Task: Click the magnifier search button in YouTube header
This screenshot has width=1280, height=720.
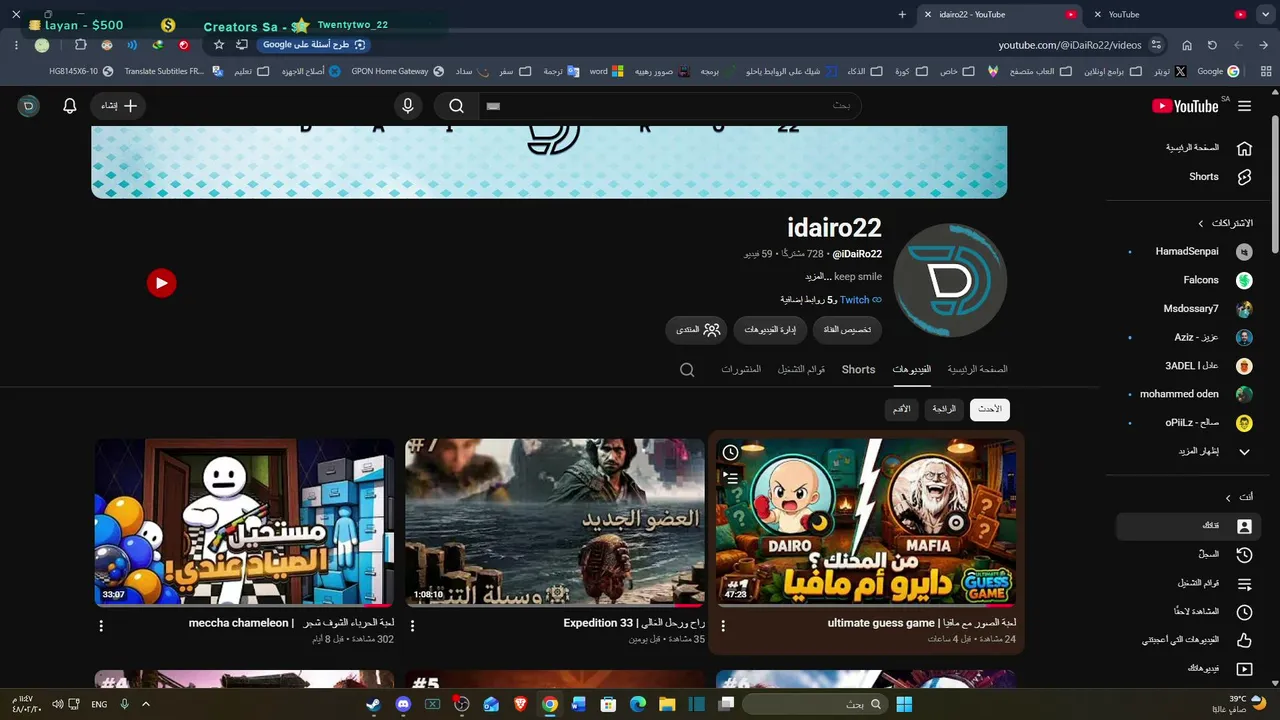Action: click(x=456, y=106)
